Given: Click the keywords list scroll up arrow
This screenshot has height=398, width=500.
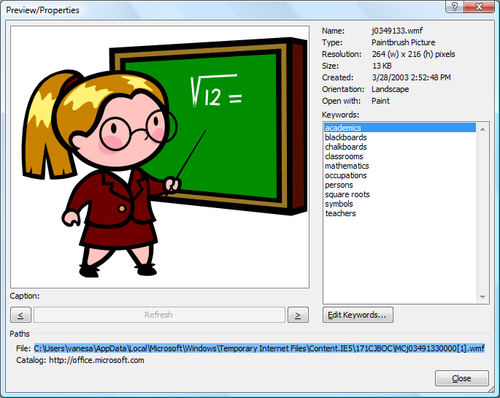Looking at the screenshot, I should pyautogui.click(x=482, y=129).
